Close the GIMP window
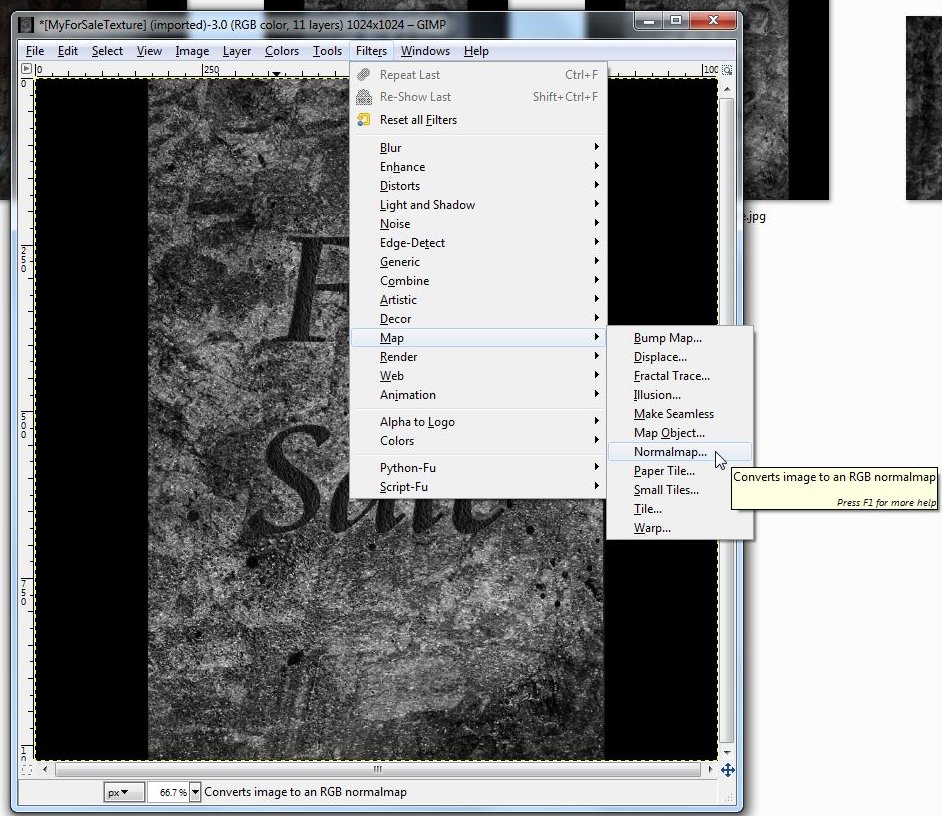942x816 pixels. click(x=713, y=22)
